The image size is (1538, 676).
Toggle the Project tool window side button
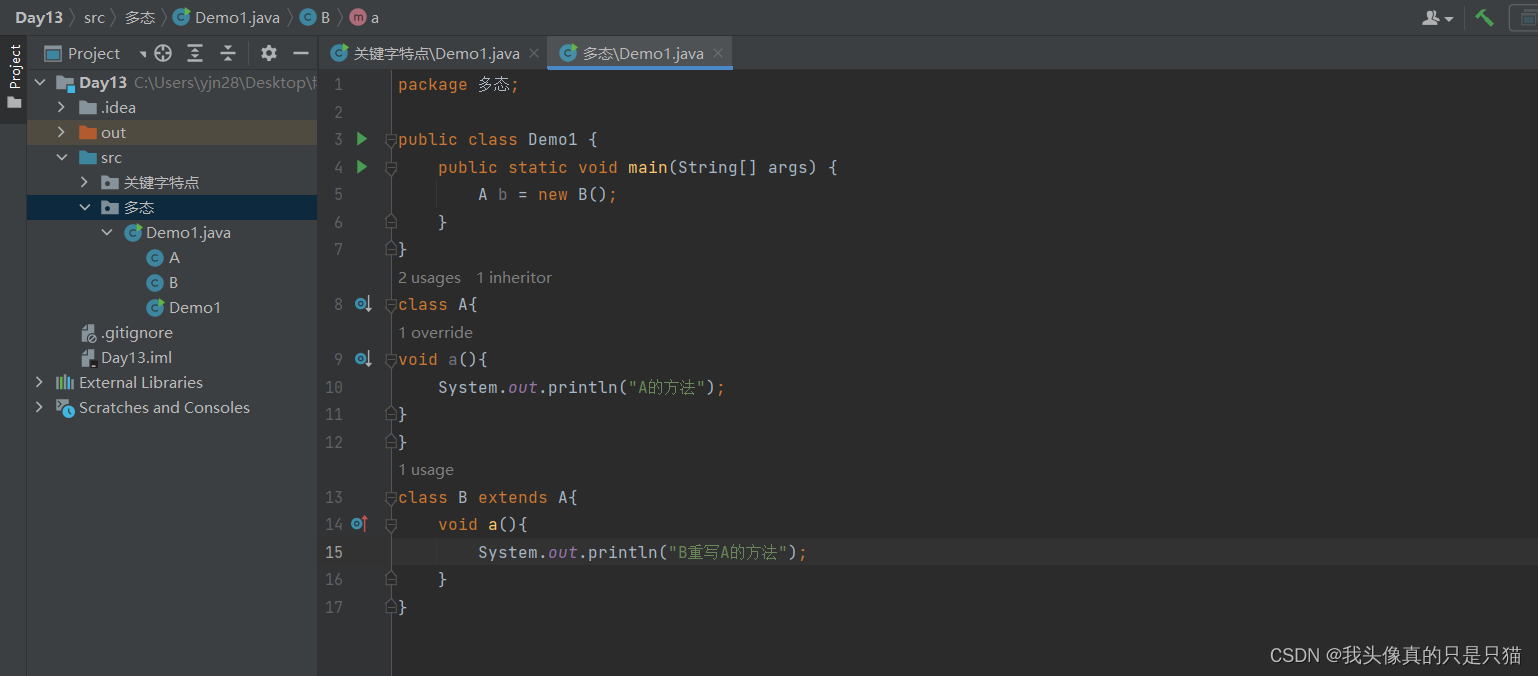point(14,78)
